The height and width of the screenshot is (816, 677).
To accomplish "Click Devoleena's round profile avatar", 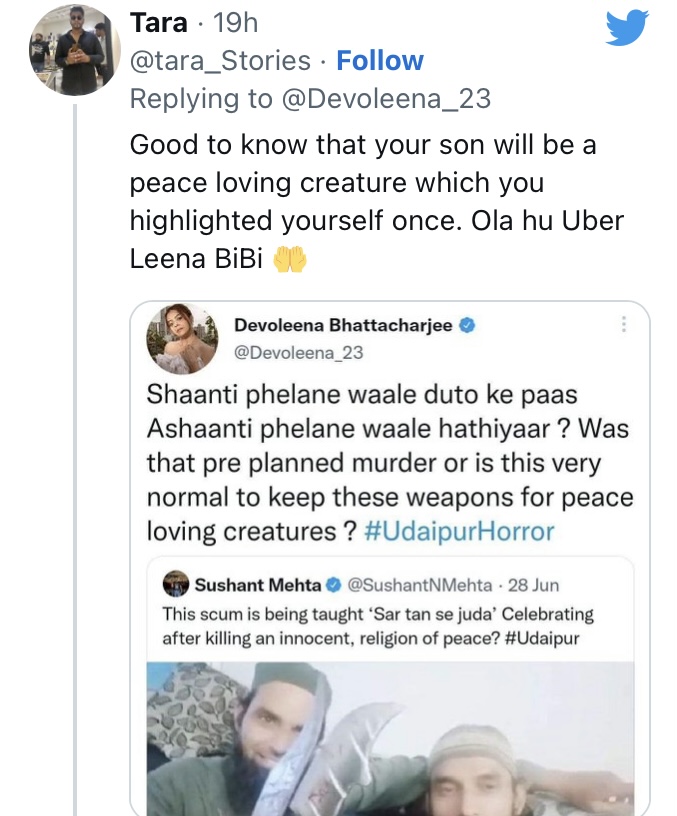I will [182, 339].
